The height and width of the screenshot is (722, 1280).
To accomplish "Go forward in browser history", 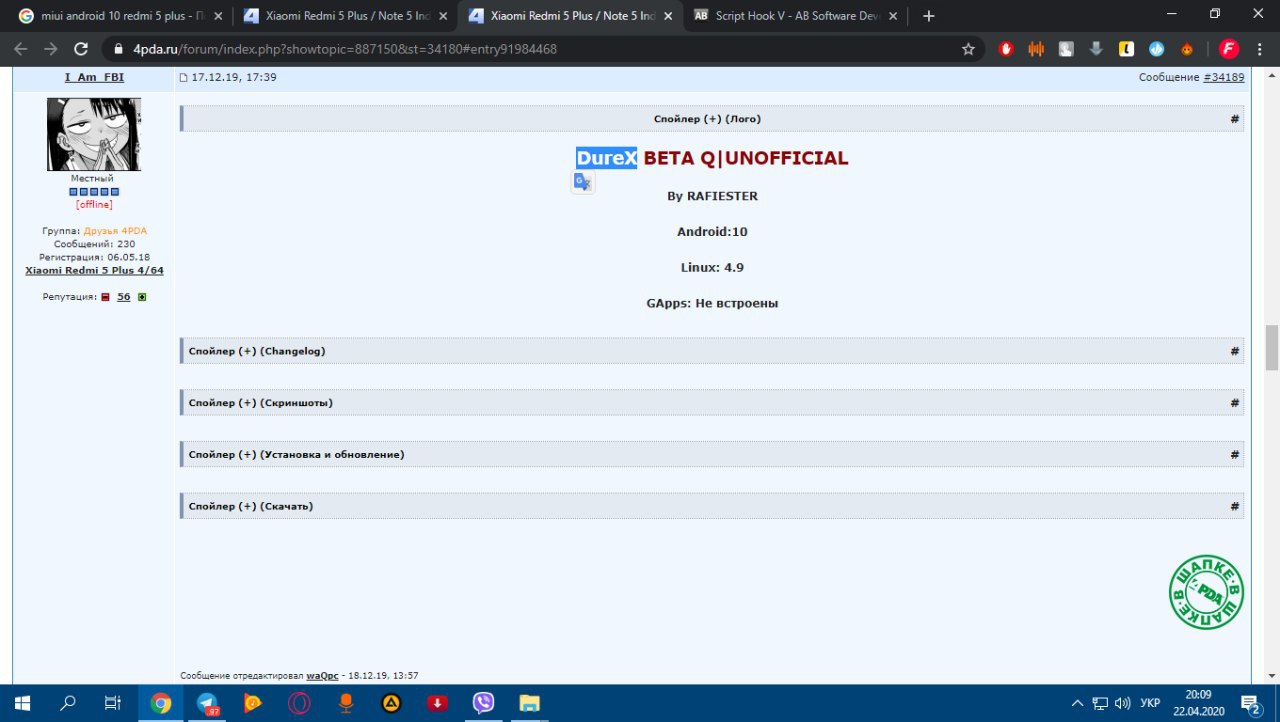I will 51,48.
